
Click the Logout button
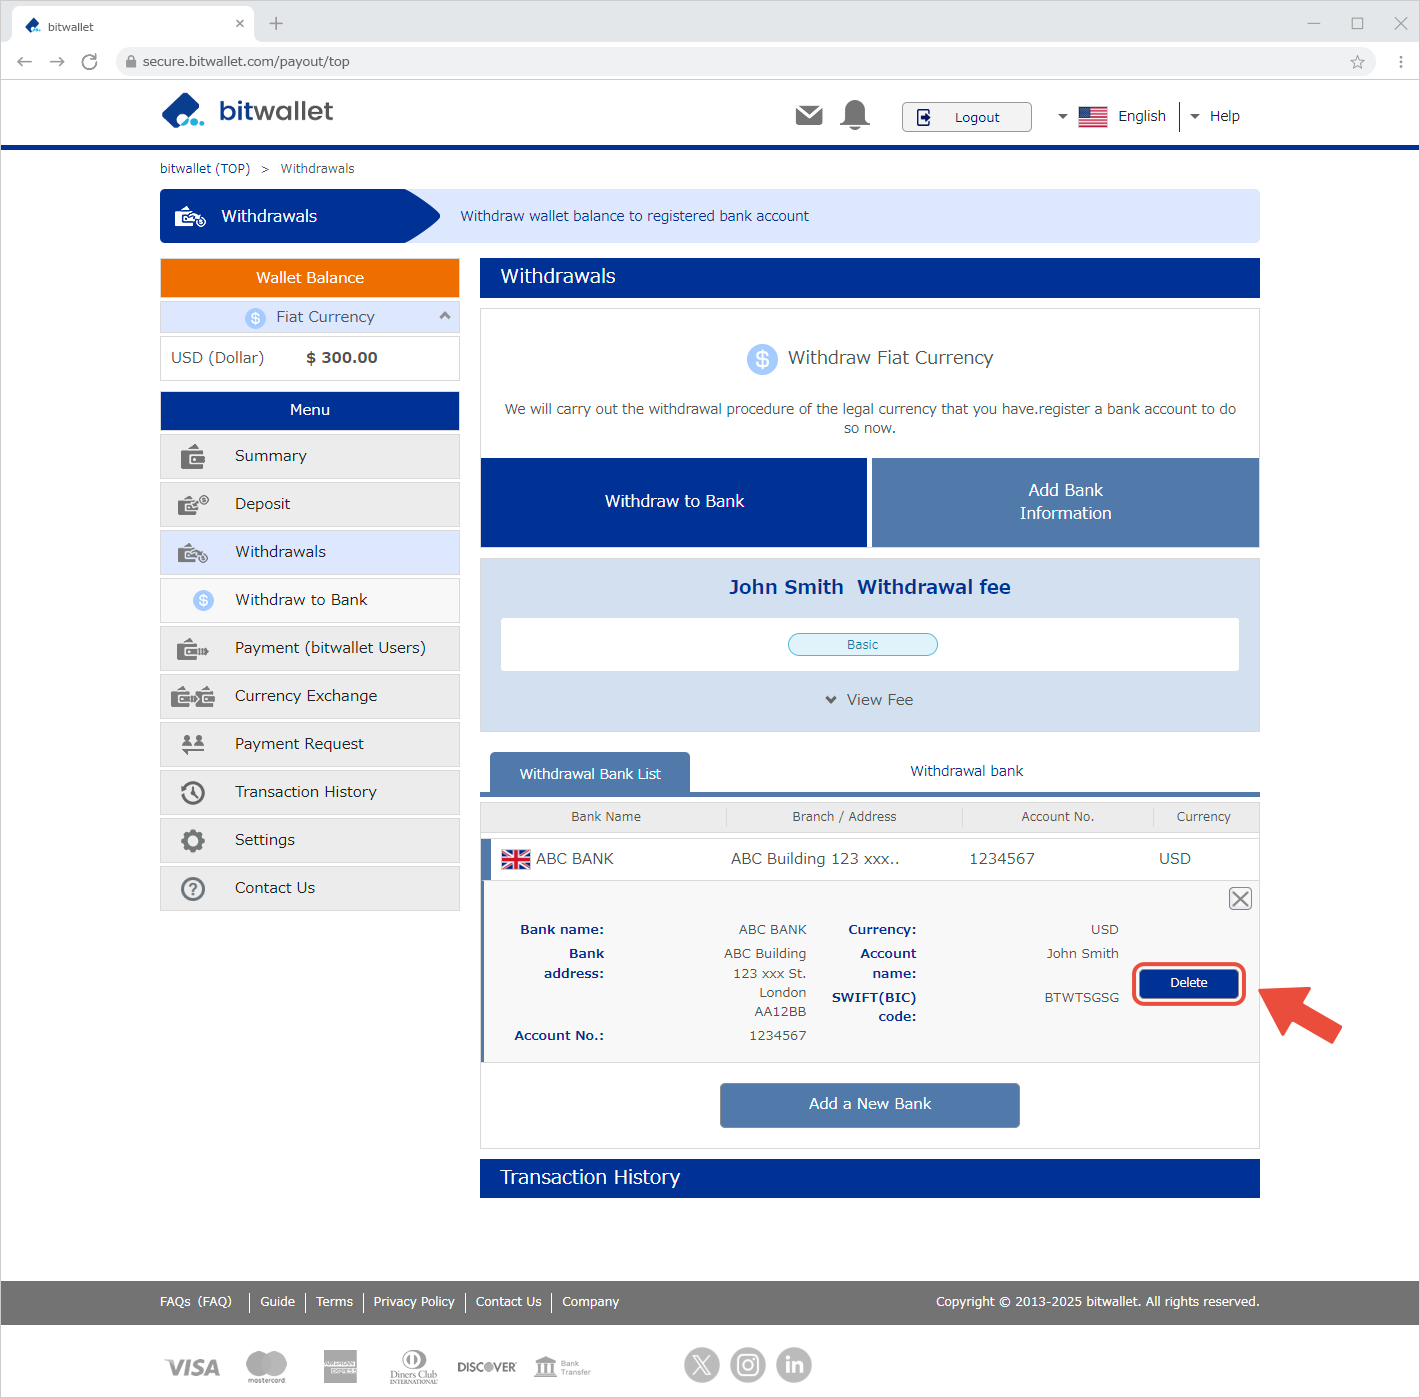click(966, 117)
